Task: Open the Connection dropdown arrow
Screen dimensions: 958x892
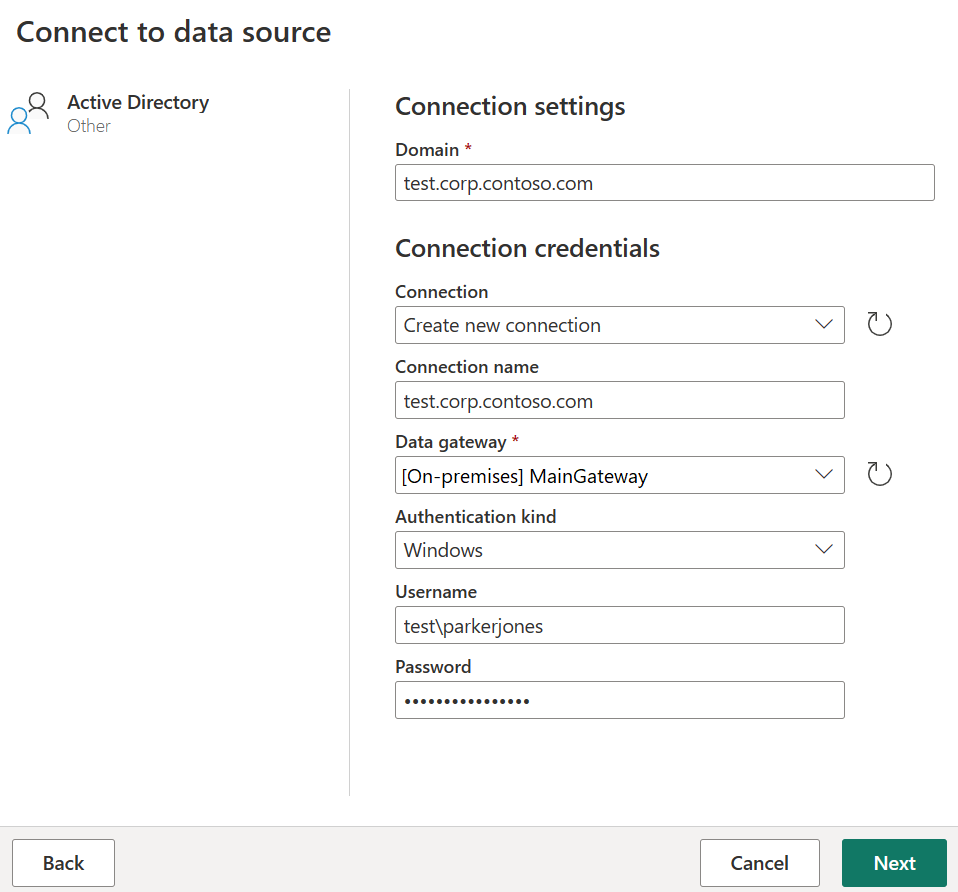Action: click(x=823, y=324)
